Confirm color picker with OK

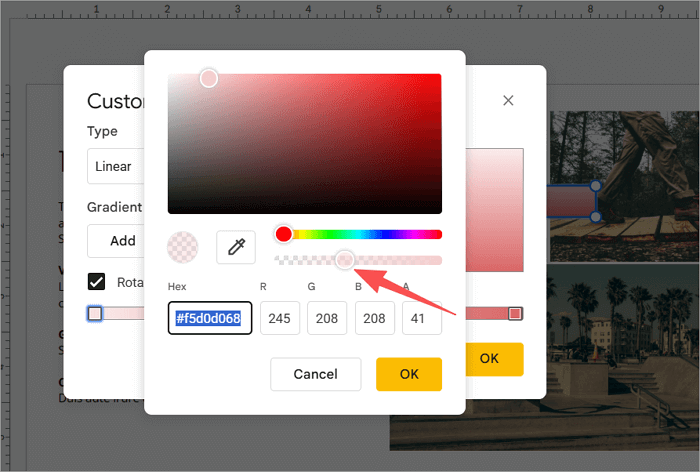point(409,374)
